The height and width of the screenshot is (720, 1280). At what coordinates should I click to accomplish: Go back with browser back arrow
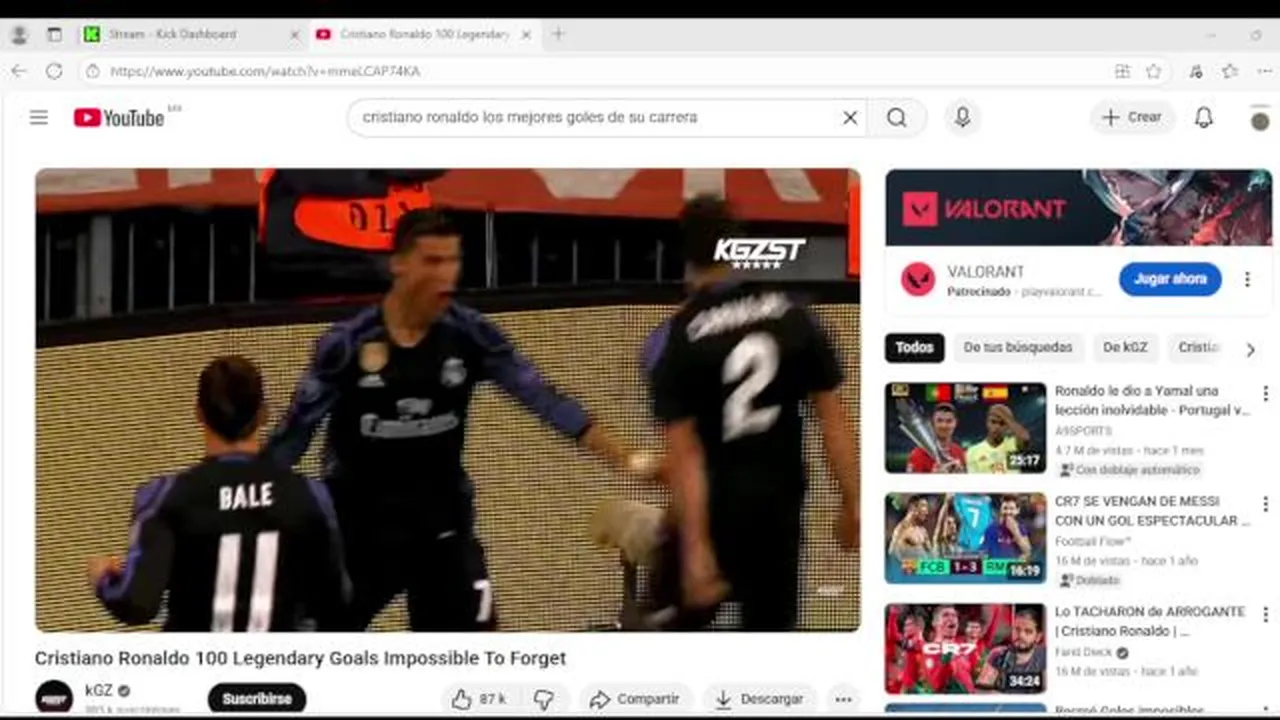(18, 71)
